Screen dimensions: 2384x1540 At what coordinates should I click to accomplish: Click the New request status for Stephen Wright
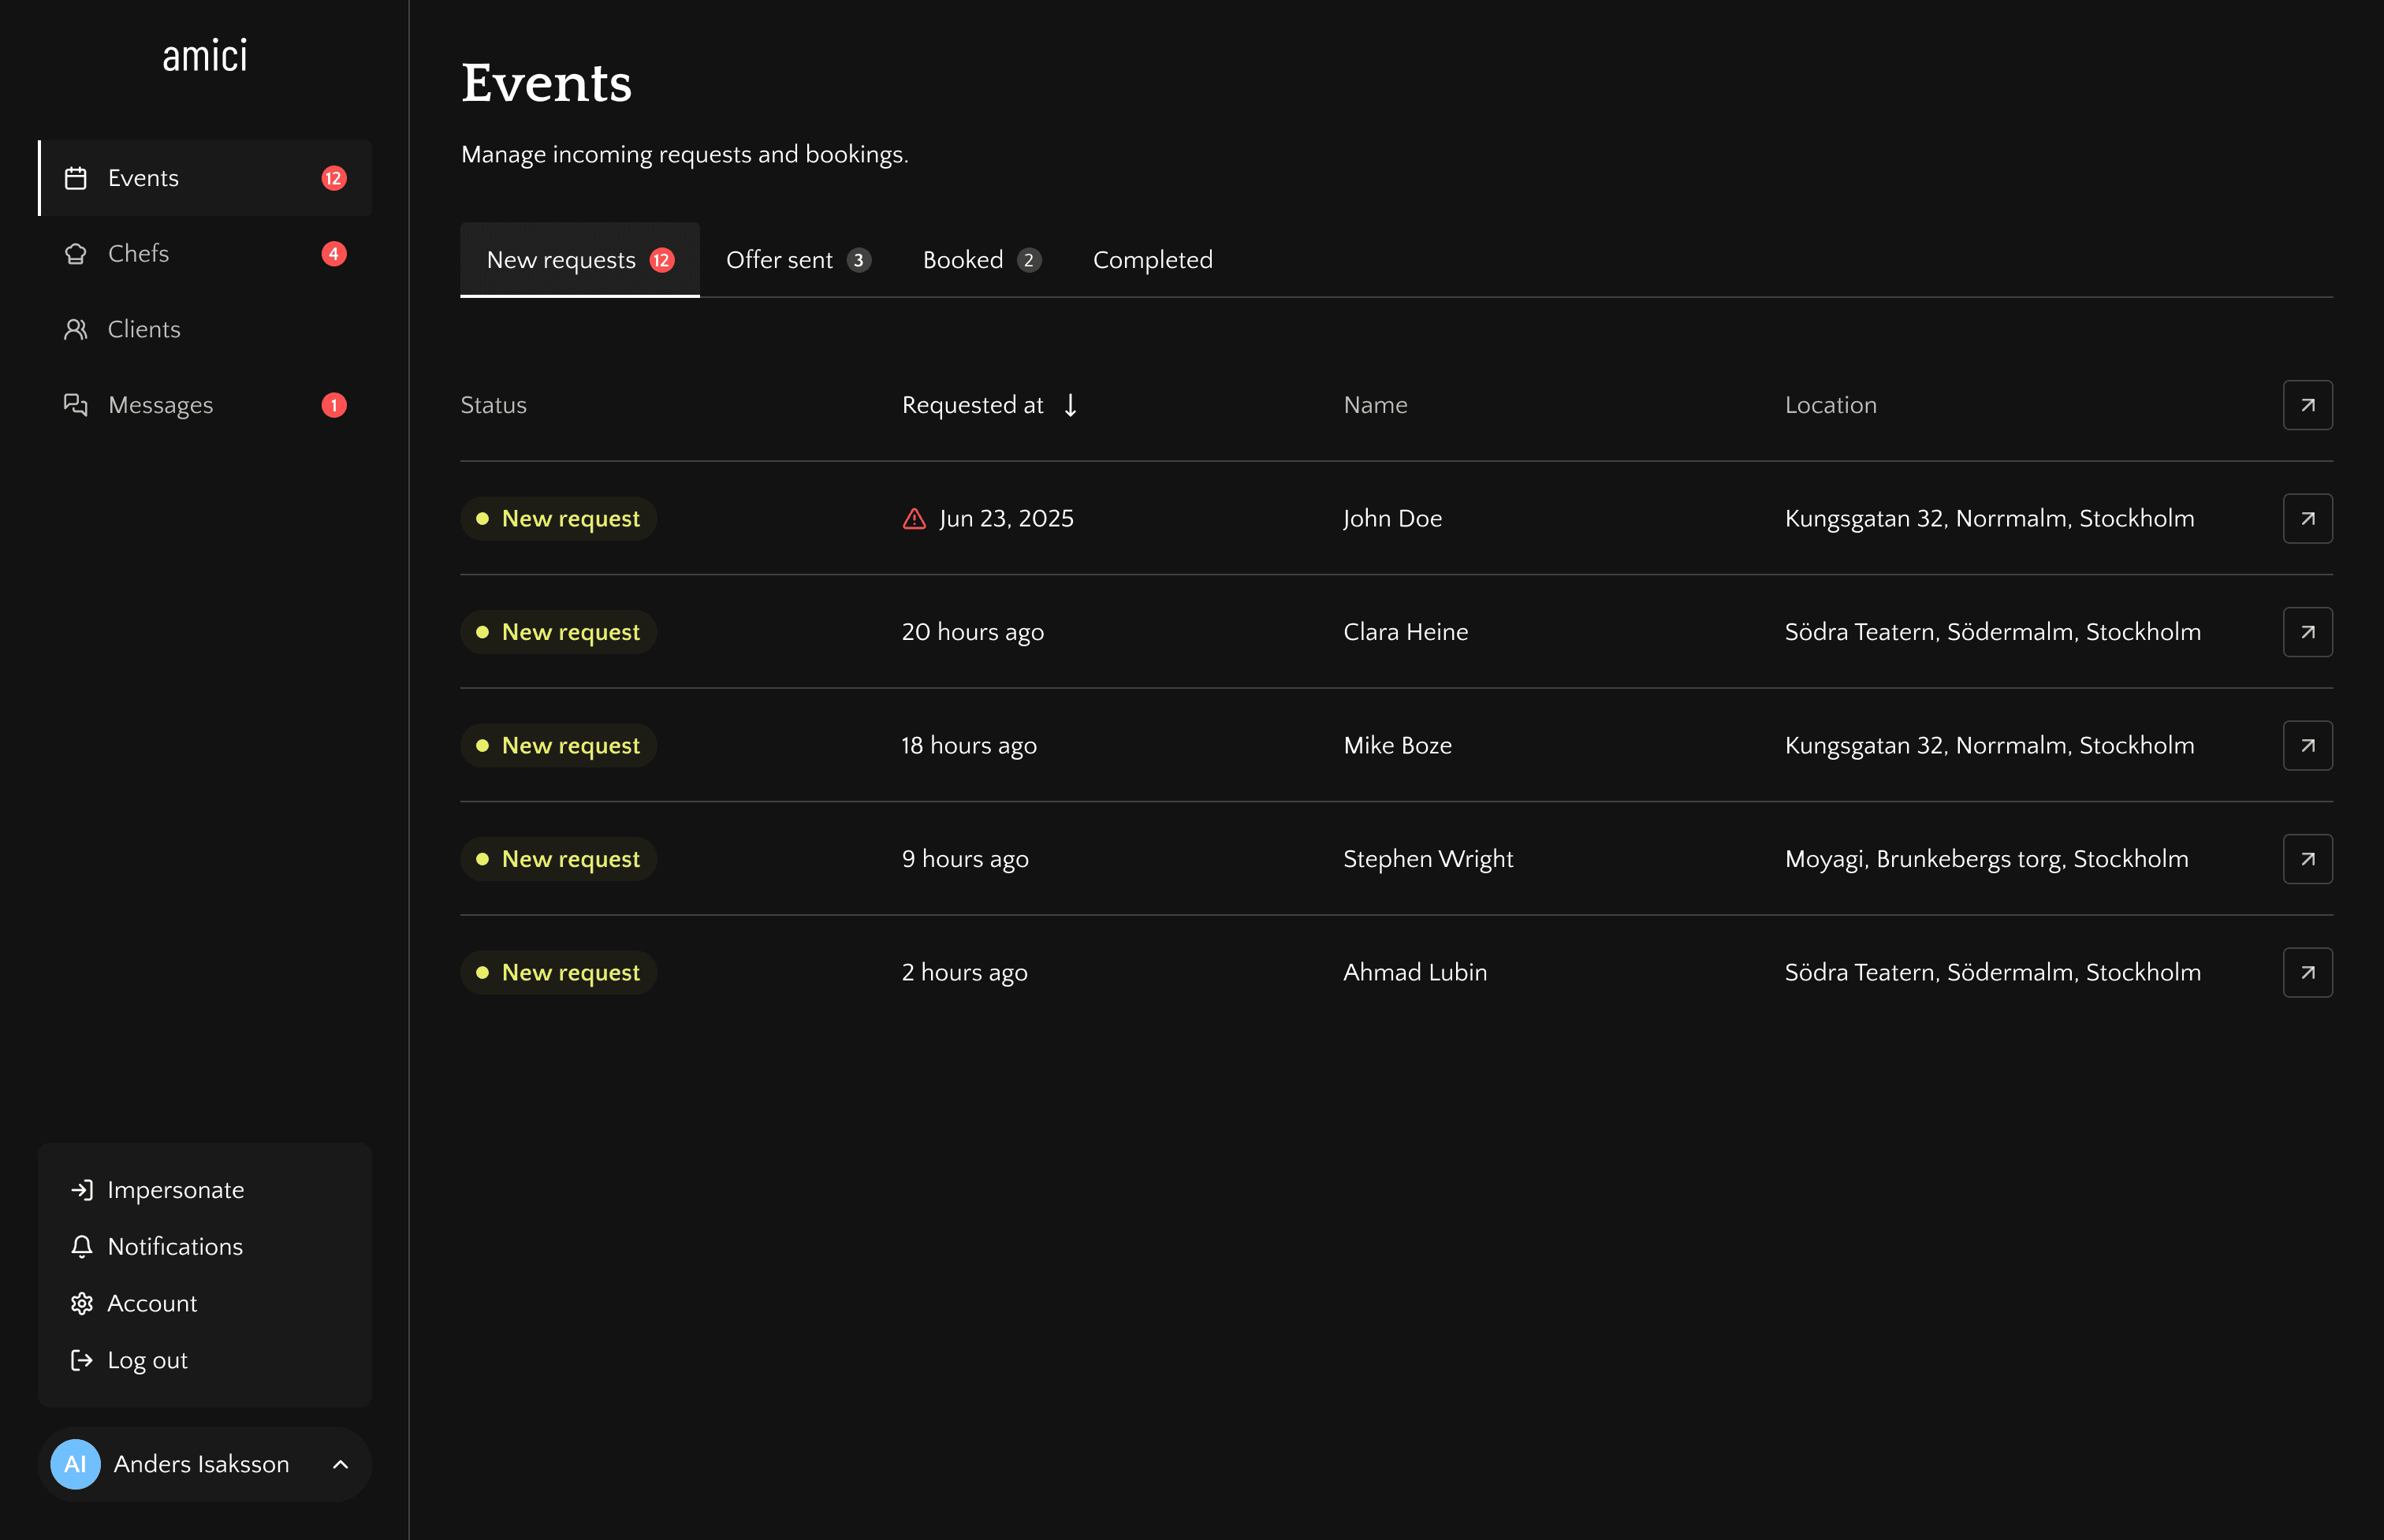click(x=558, y=859)
